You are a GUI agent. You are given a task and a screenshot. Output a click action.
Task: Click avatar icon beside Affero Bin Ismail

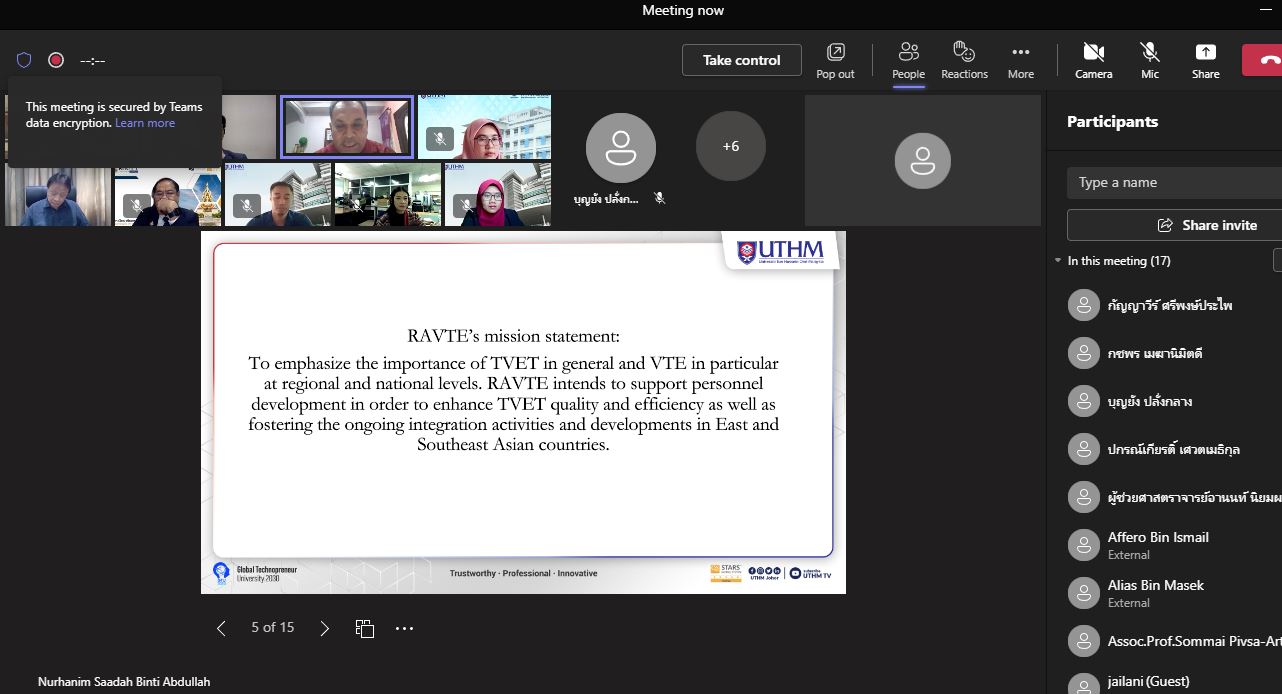click(x=1084, y=545)
